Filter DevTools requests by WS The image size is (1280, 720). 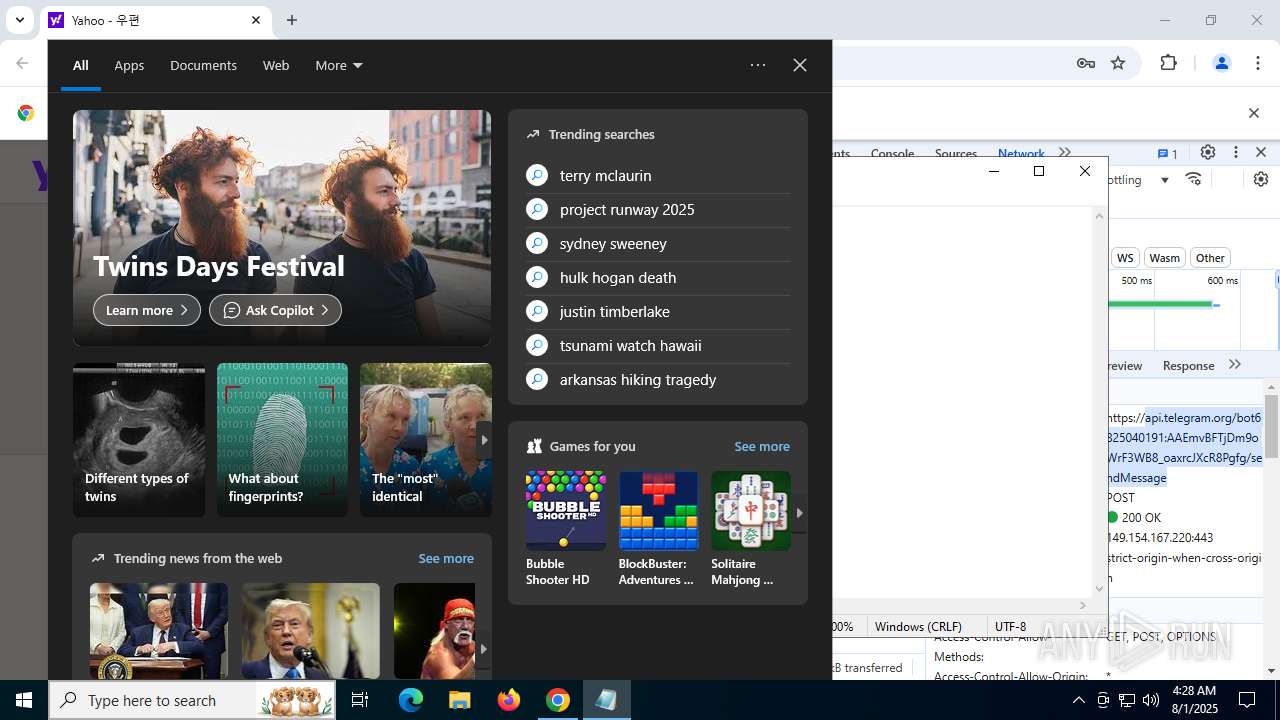point(1125,258)
